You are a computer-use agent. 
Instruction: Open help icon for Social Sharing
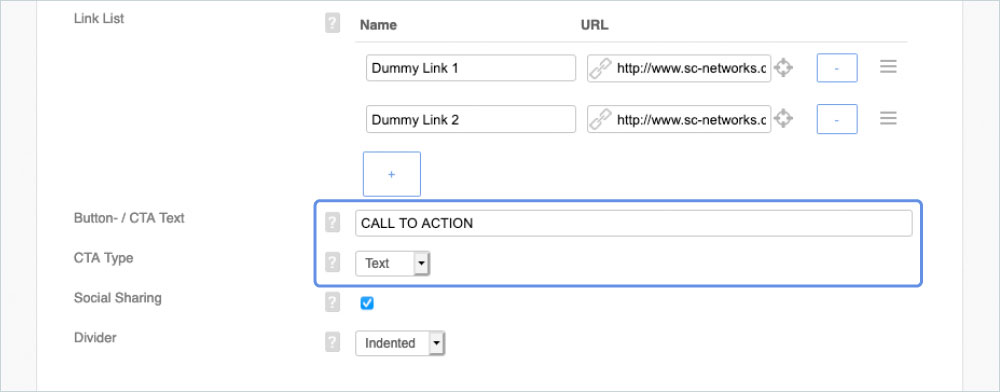click(x=332, y=303)
